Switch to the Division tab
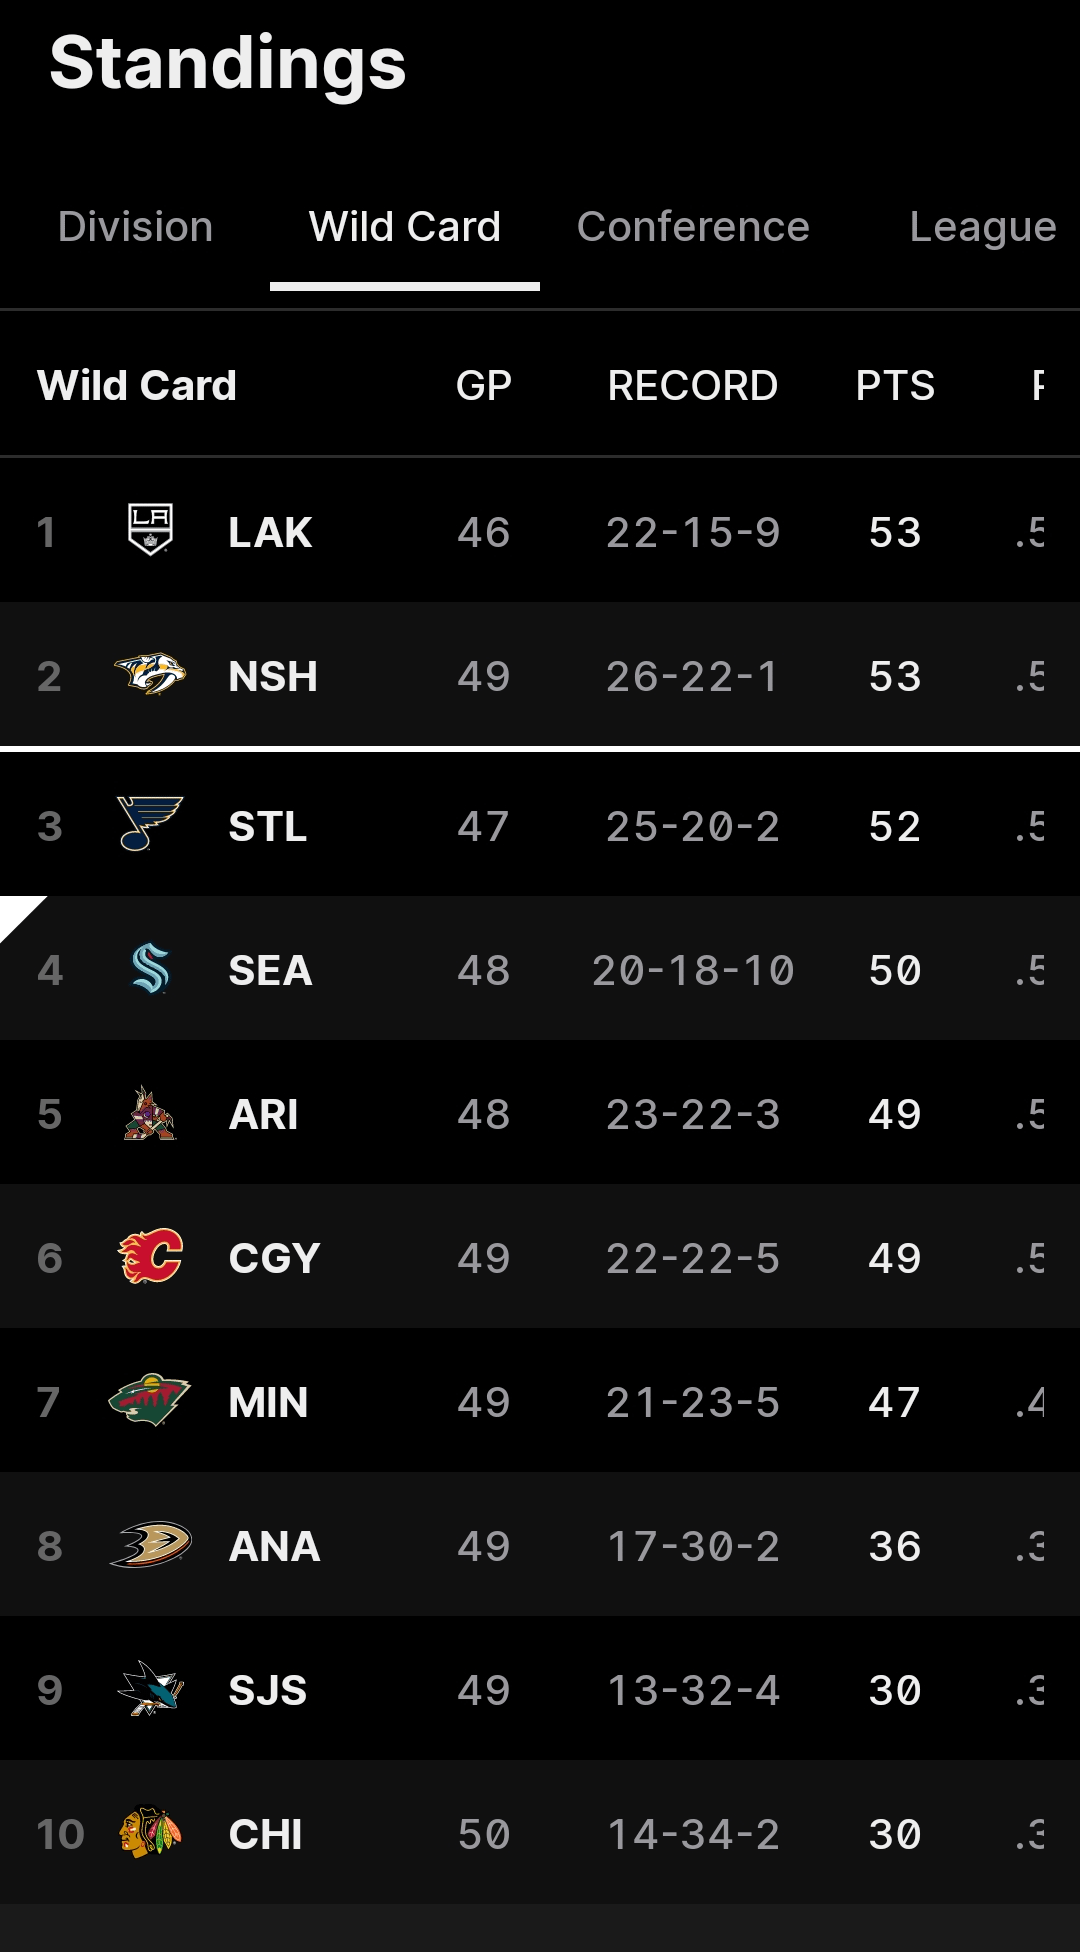The image size is (1080, 1952). [x=135, y=227]
